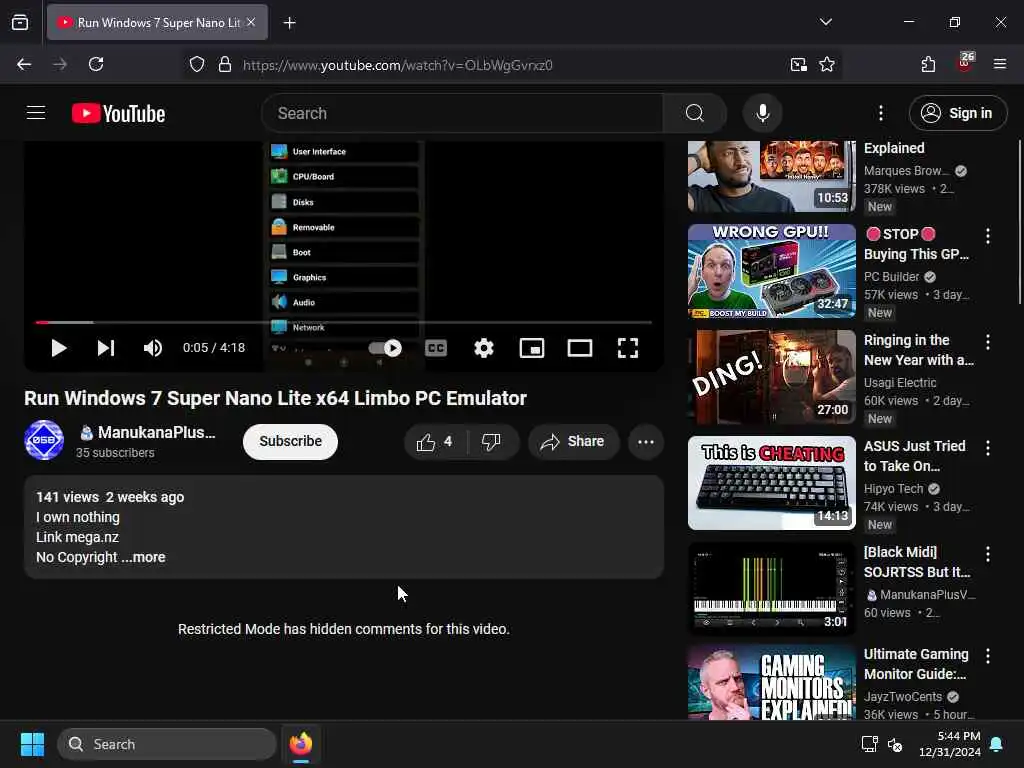Viewport: 1024px width, 768px height.
Task: Open more actions ellipsis under video
Action: coord(646,442)
